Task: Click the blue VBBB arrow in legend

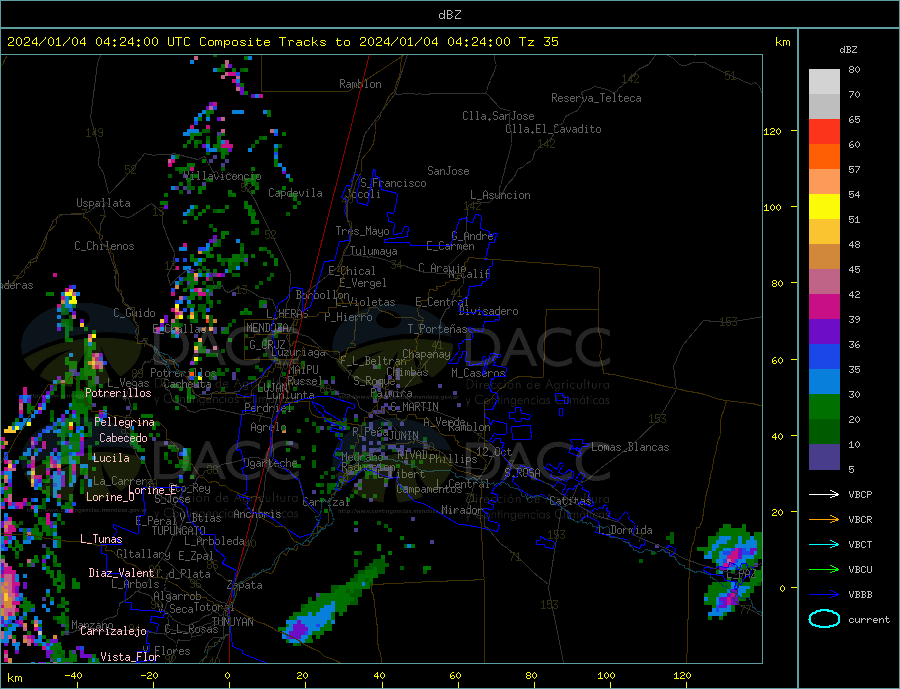Action: coord(826,594)
